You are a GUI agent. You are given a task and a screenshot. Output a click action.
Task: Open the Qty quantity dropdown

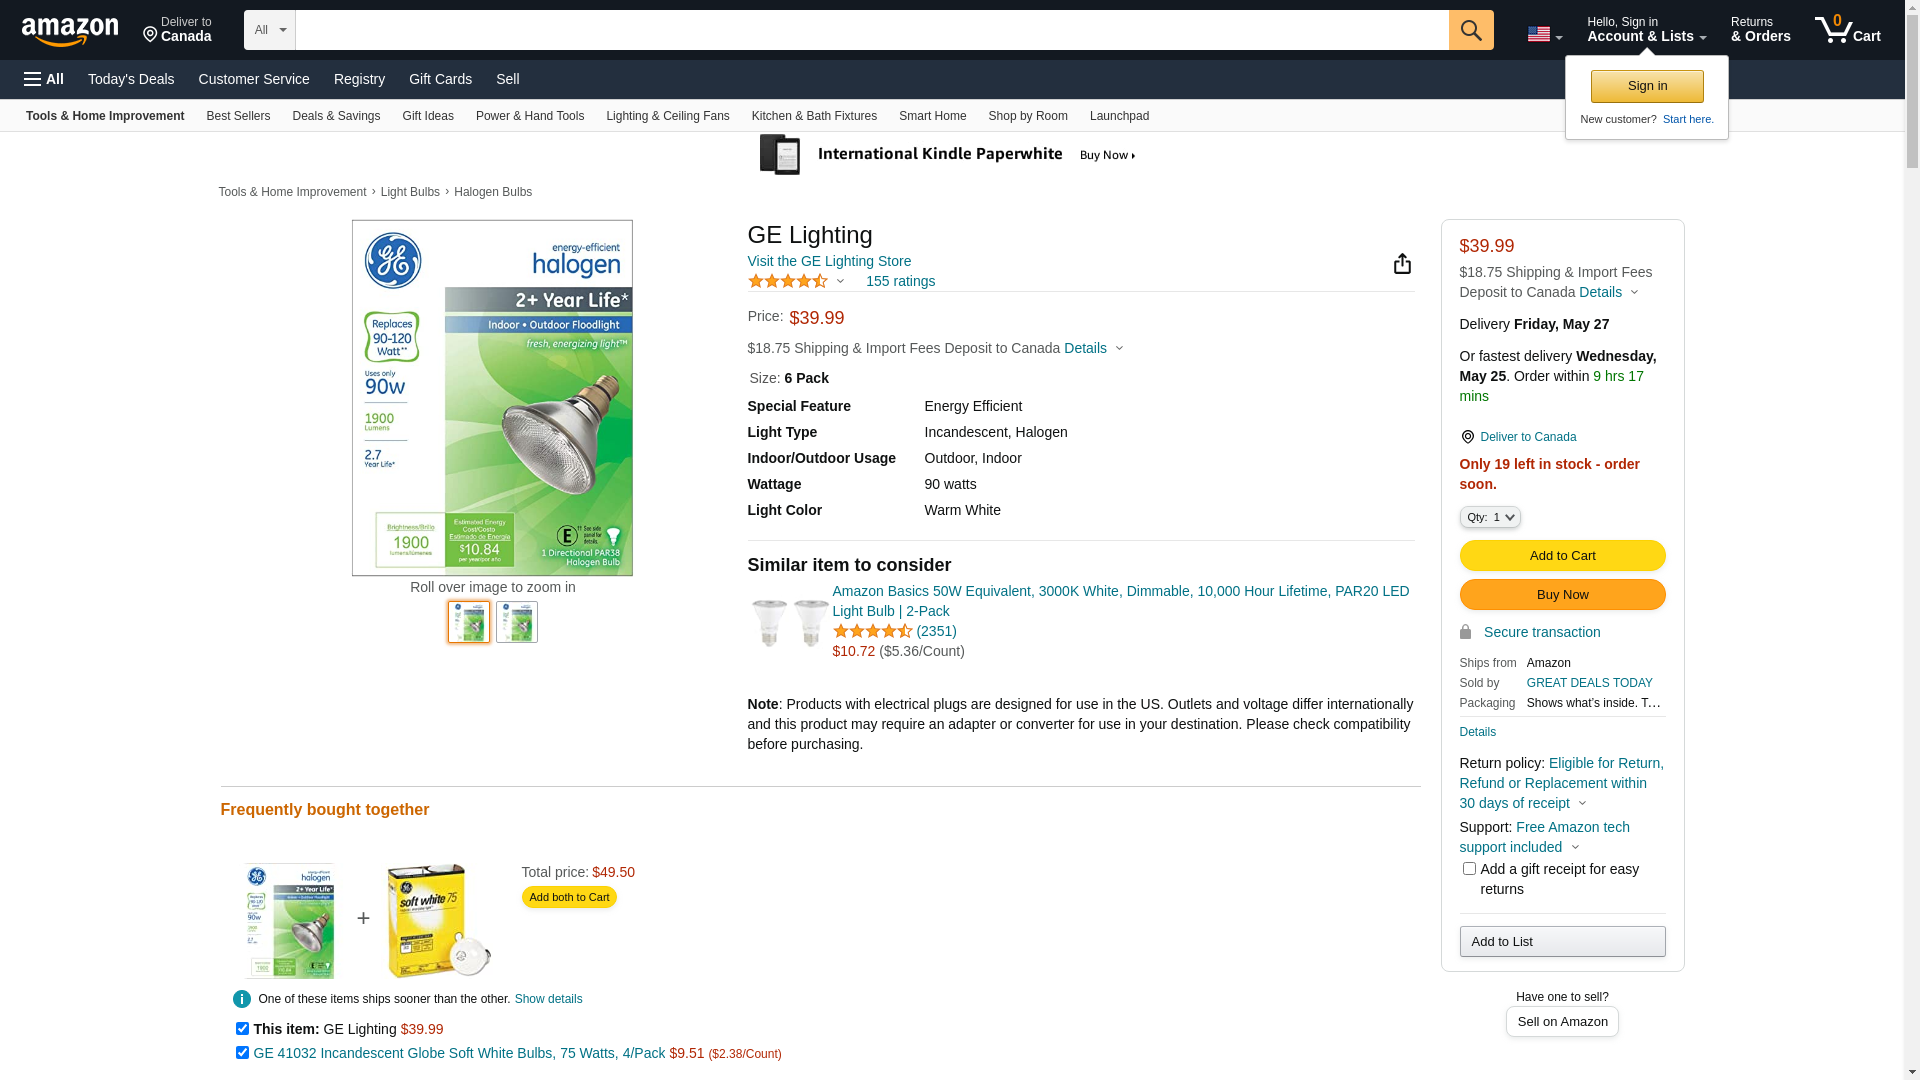[x=1490, y=517]
